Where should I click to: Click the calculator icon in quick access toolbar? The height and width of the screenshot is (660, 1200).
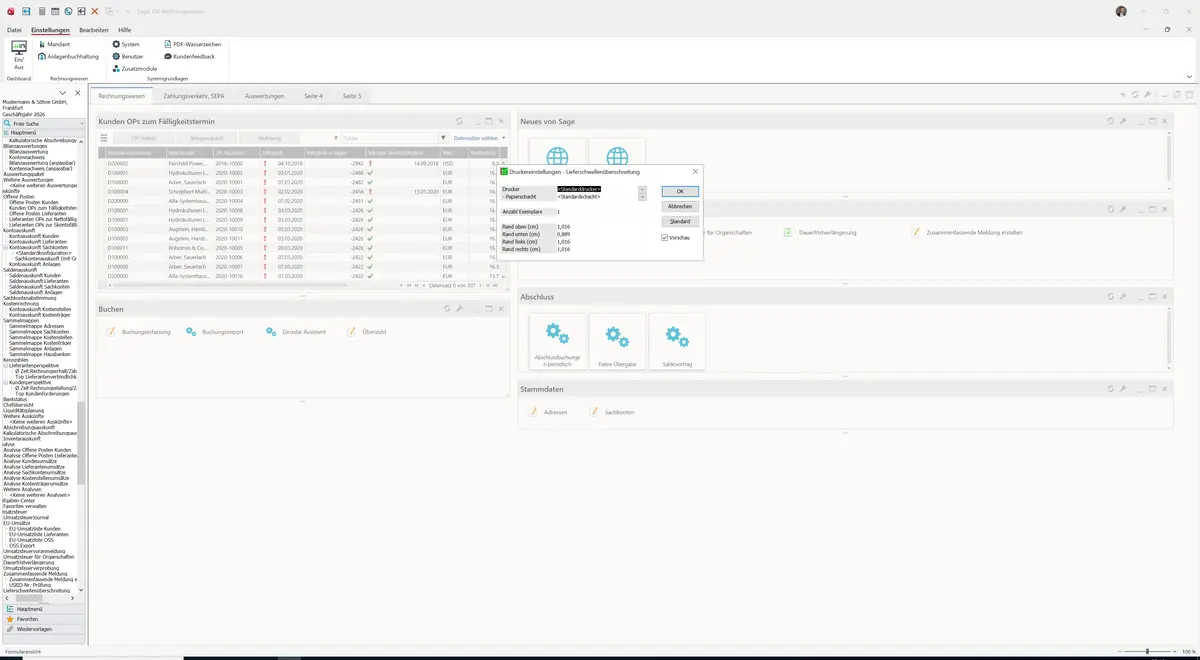[x=41, y=11]
